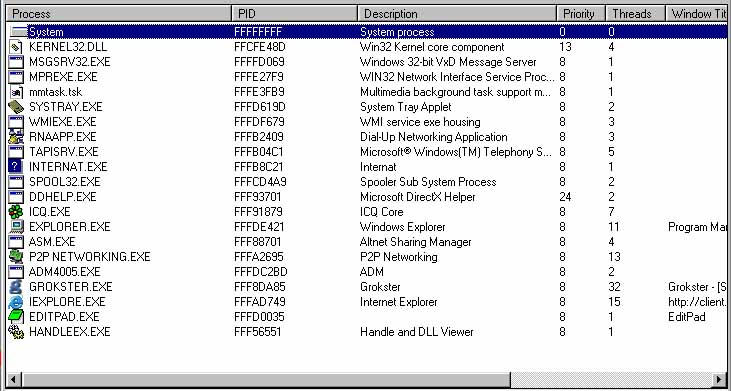Click the mmtask.tsk icon

[x=16, y=92]
